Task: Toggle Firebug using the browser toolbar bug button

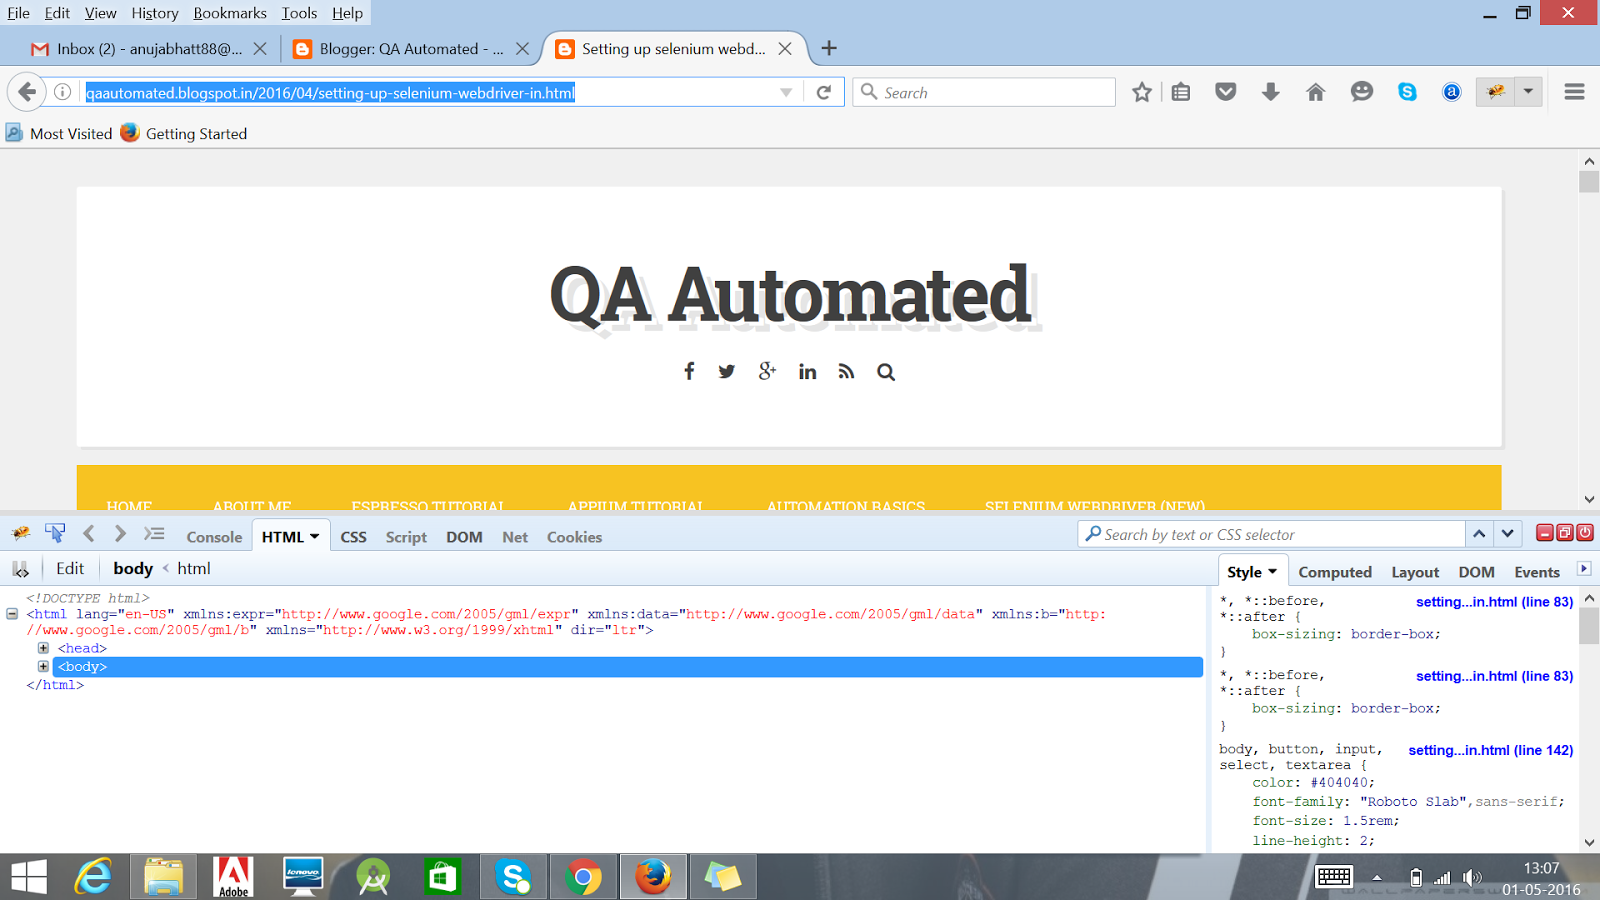Action: click(x=1496, y=92)
